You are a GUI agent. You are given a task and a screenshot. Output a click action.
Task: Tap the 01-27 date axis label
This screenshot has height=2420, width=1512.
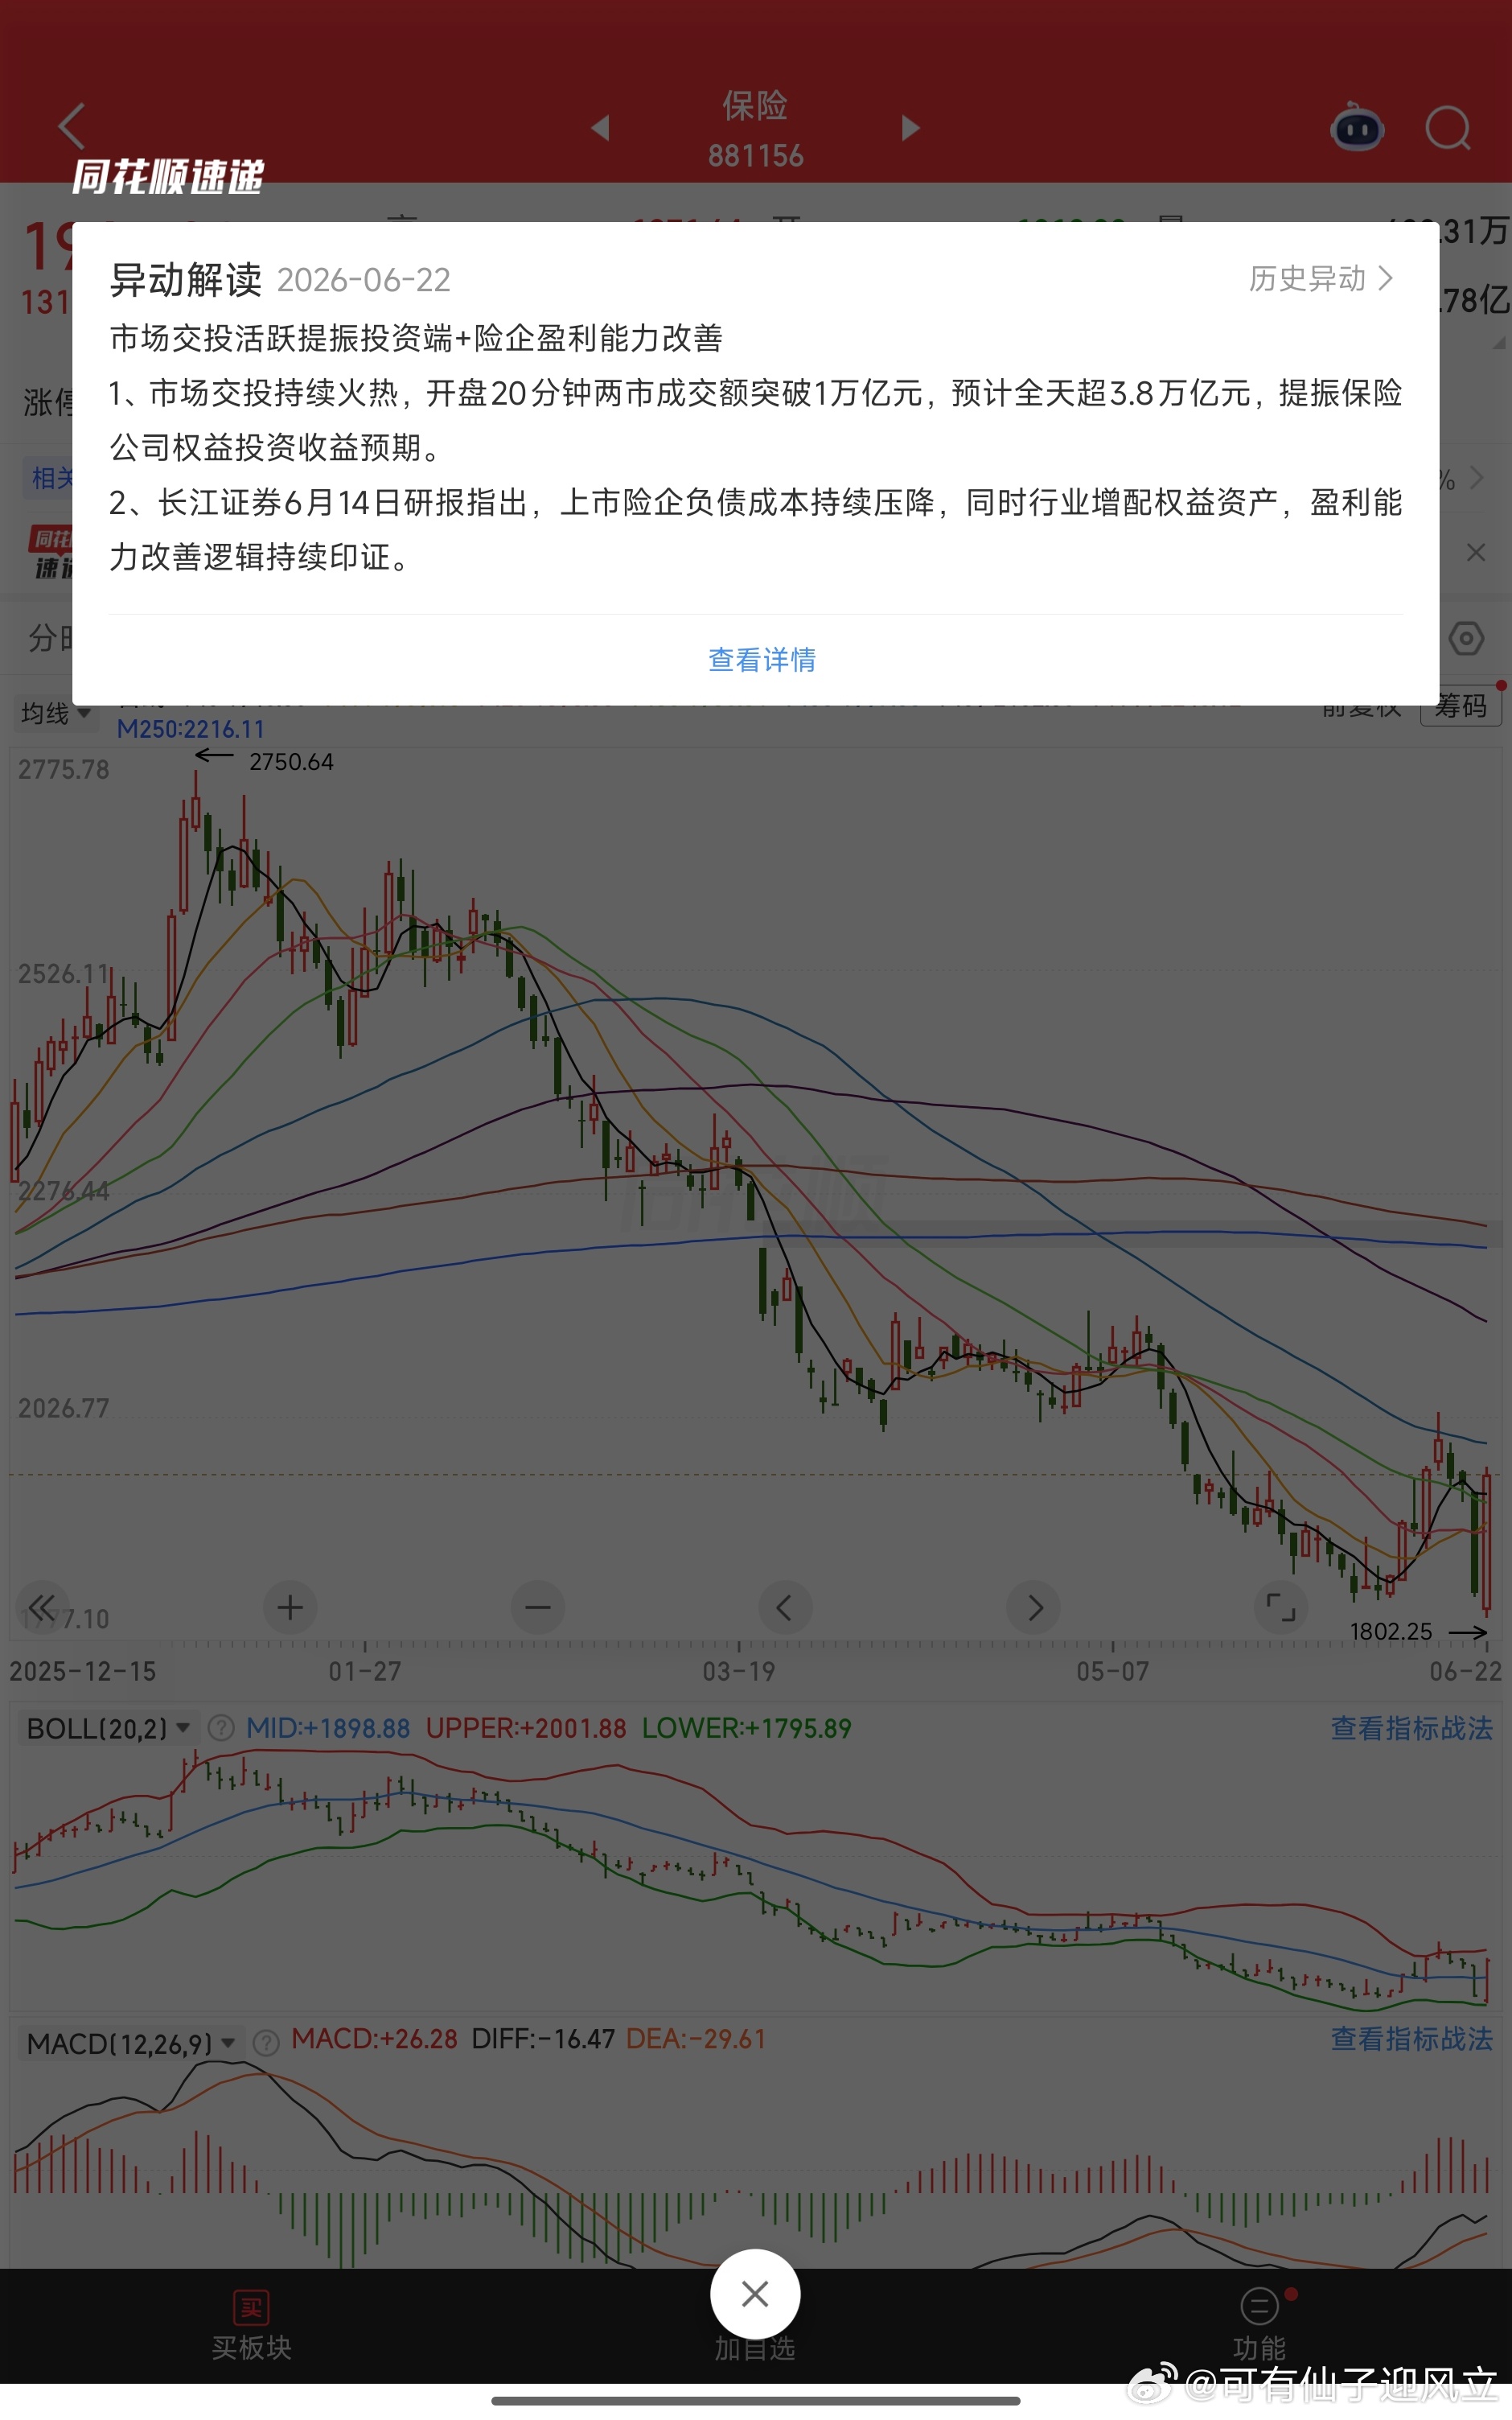click(x=364, y=1672)
